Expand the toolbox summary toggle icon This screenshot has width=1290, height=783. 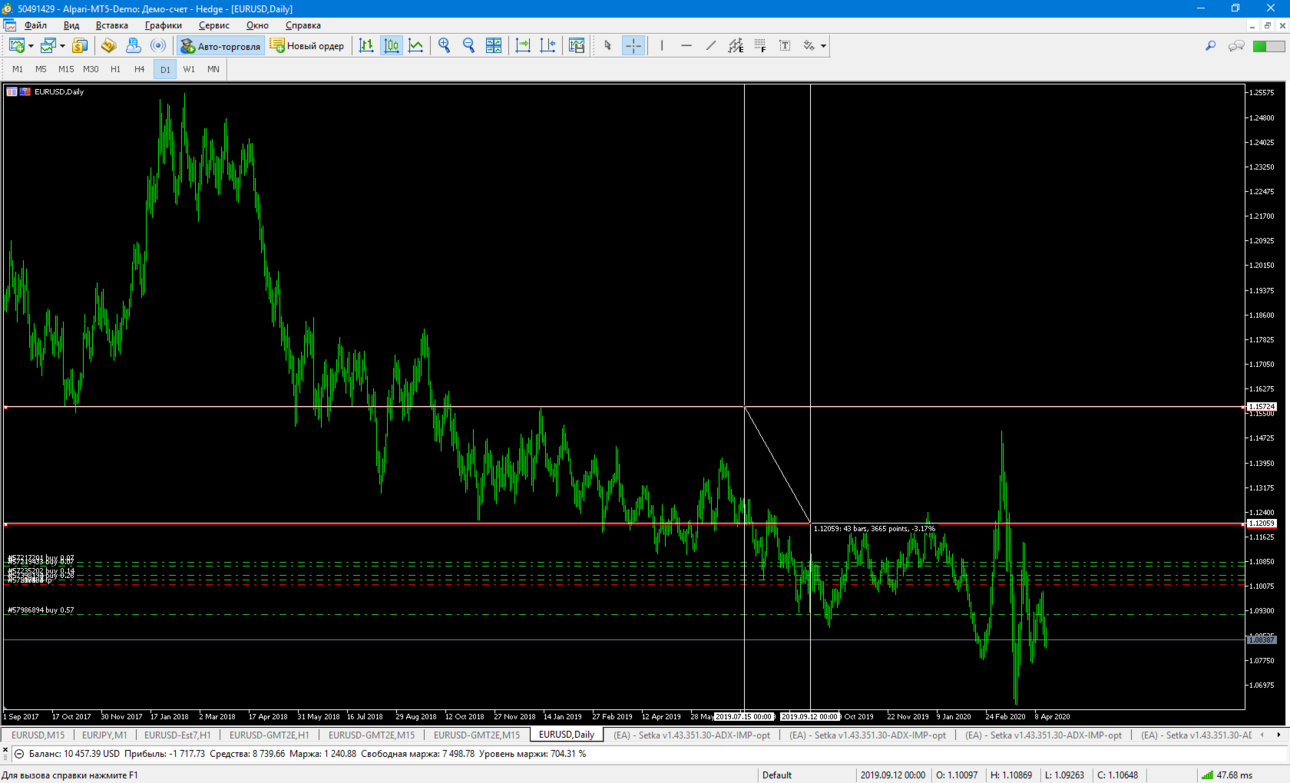pyautogui.click(x=19, y=754)
